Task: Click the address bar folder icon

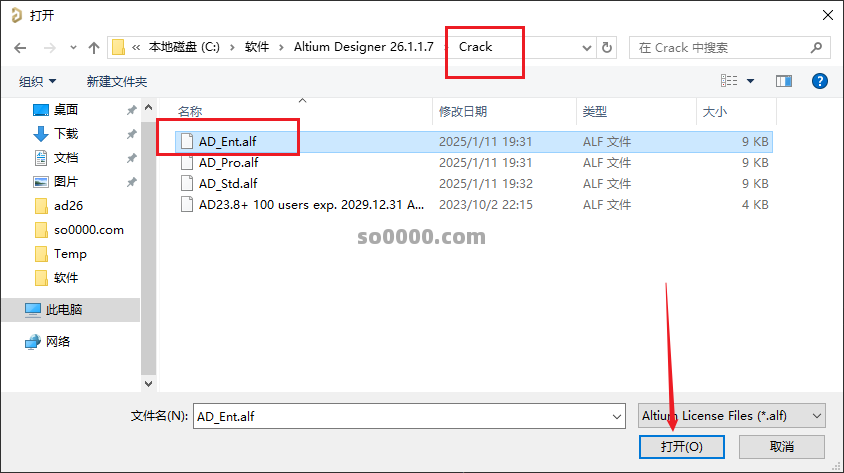Action: tap(118, 47)
